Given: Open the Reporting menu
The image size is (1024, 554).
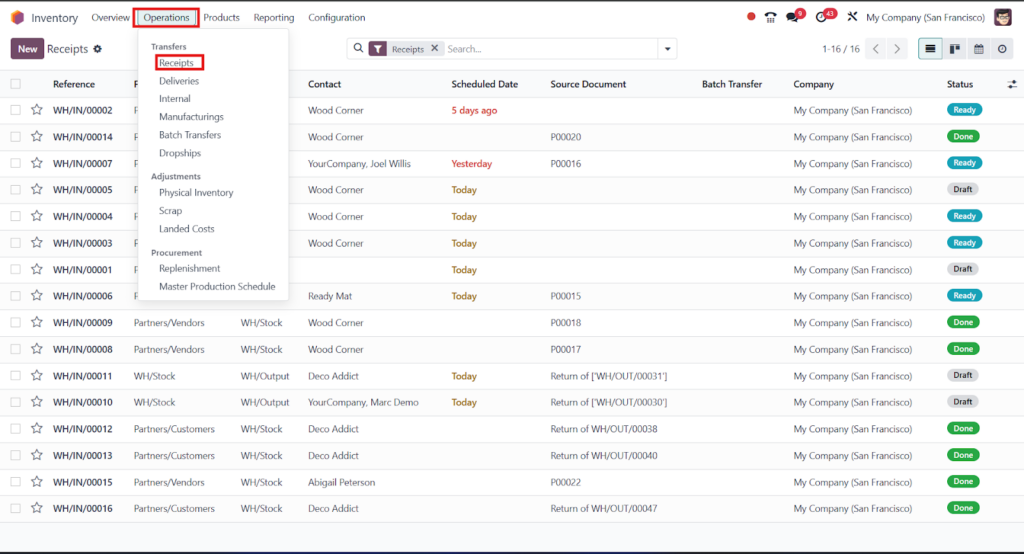Looking at the screenshot, I should click(274, 18).
